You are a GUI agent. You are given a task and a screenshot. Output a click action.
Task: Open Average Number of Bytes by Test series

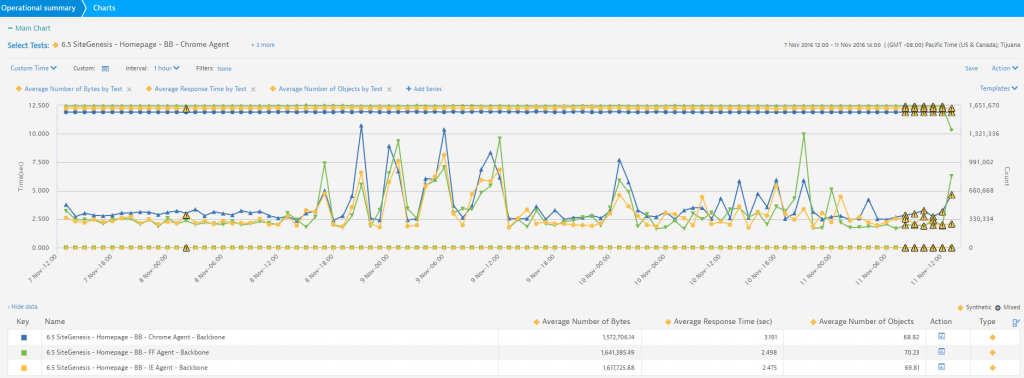point(73,89)
